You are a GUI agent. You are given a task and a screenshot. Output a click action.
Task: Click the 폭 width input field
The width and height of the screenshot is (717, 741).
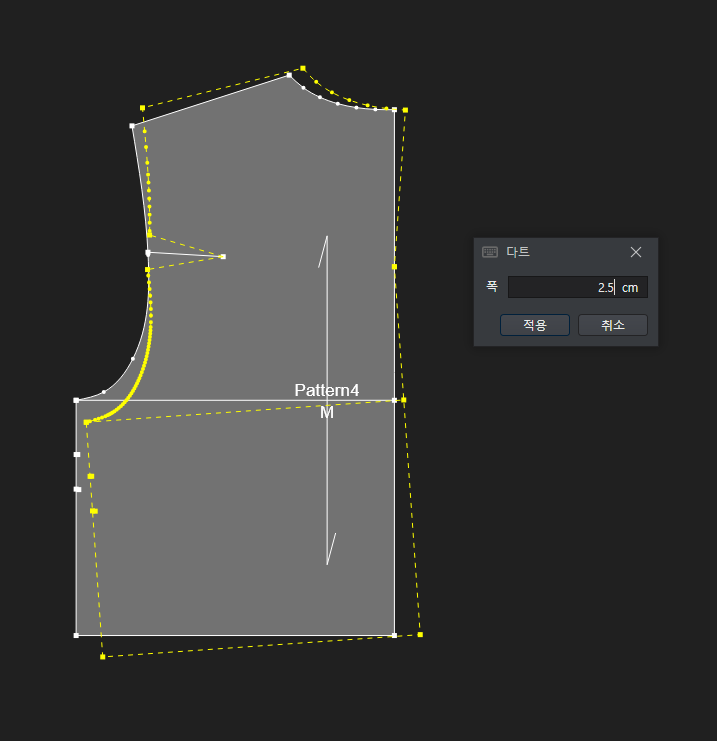click(578, 287)
